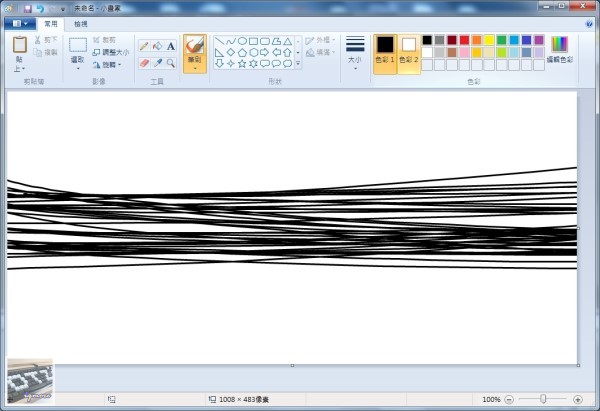This screenshot has height=411, width=600.
Task: Expand the shapes gallery More arrow
Action: click(298, 64)
